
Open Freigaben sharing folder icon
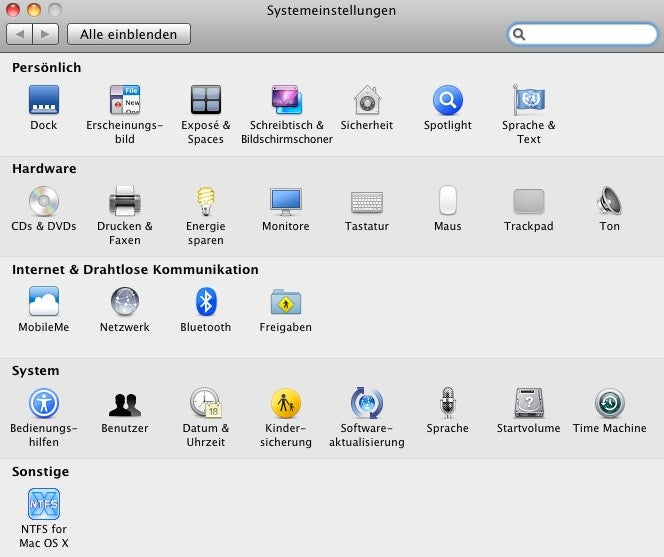(286, 302)
